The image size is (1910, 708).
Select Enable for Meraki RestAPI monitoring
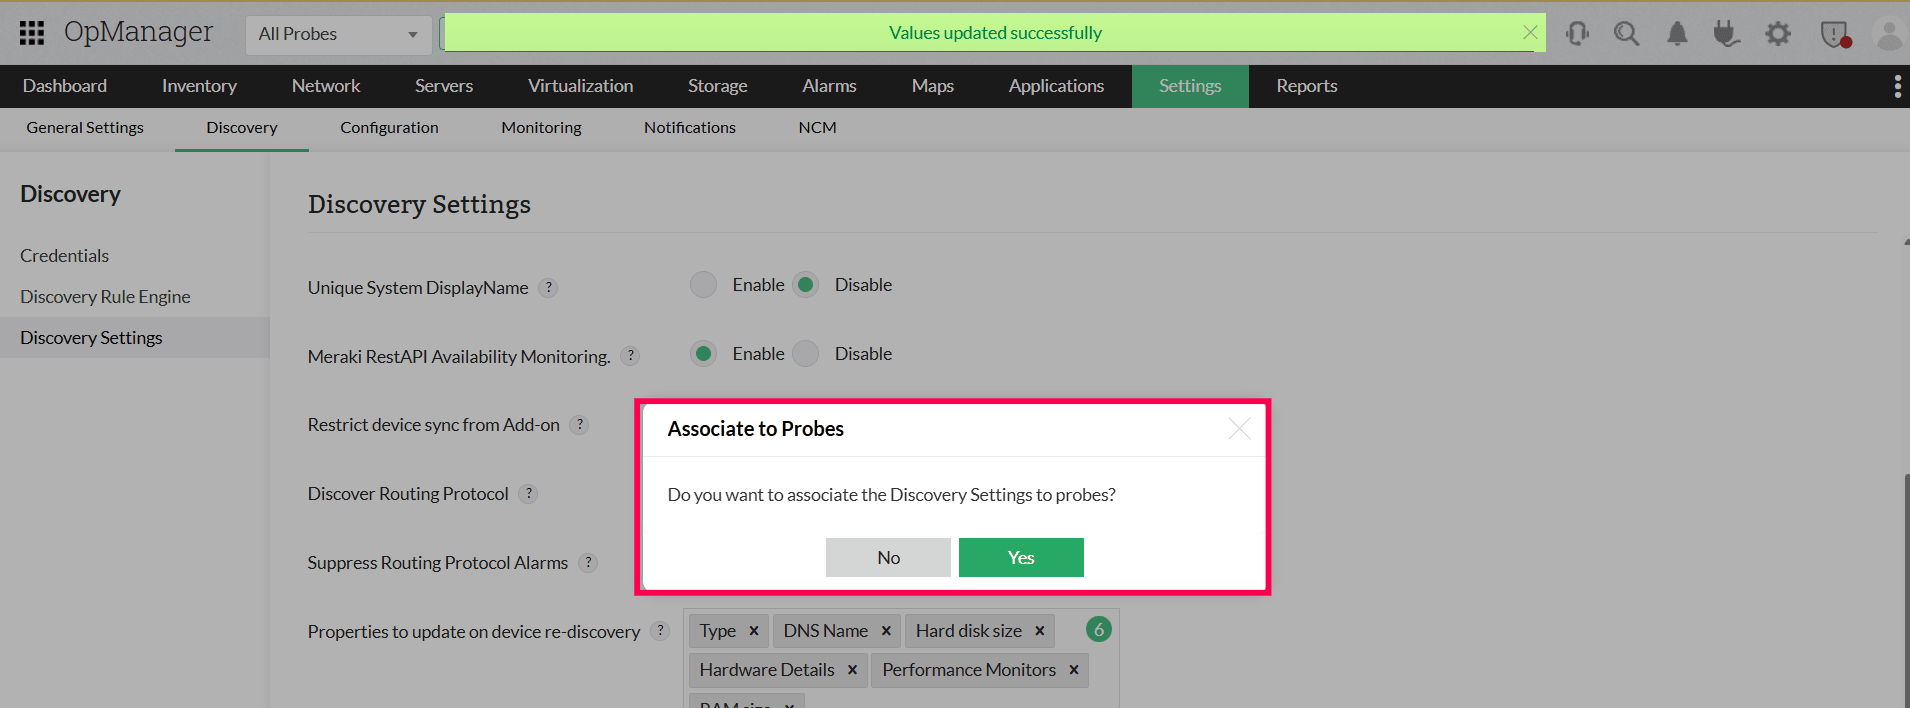coord(704,354)
